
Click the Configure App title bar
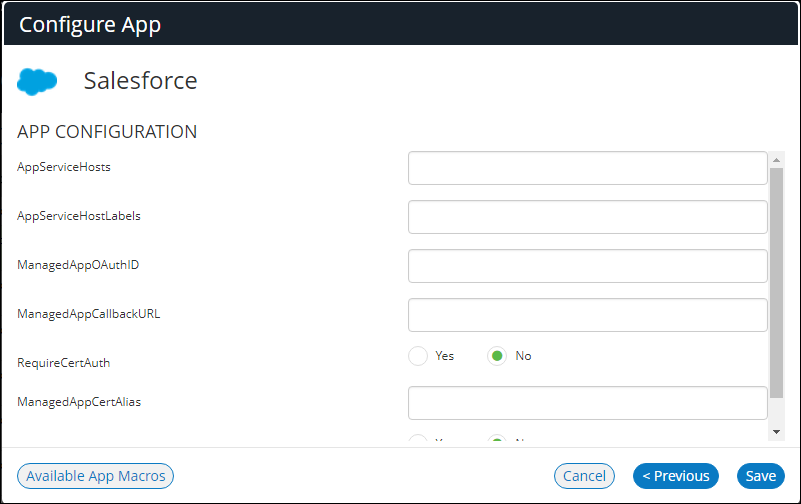pyautogui.click(x=400, y=25)
